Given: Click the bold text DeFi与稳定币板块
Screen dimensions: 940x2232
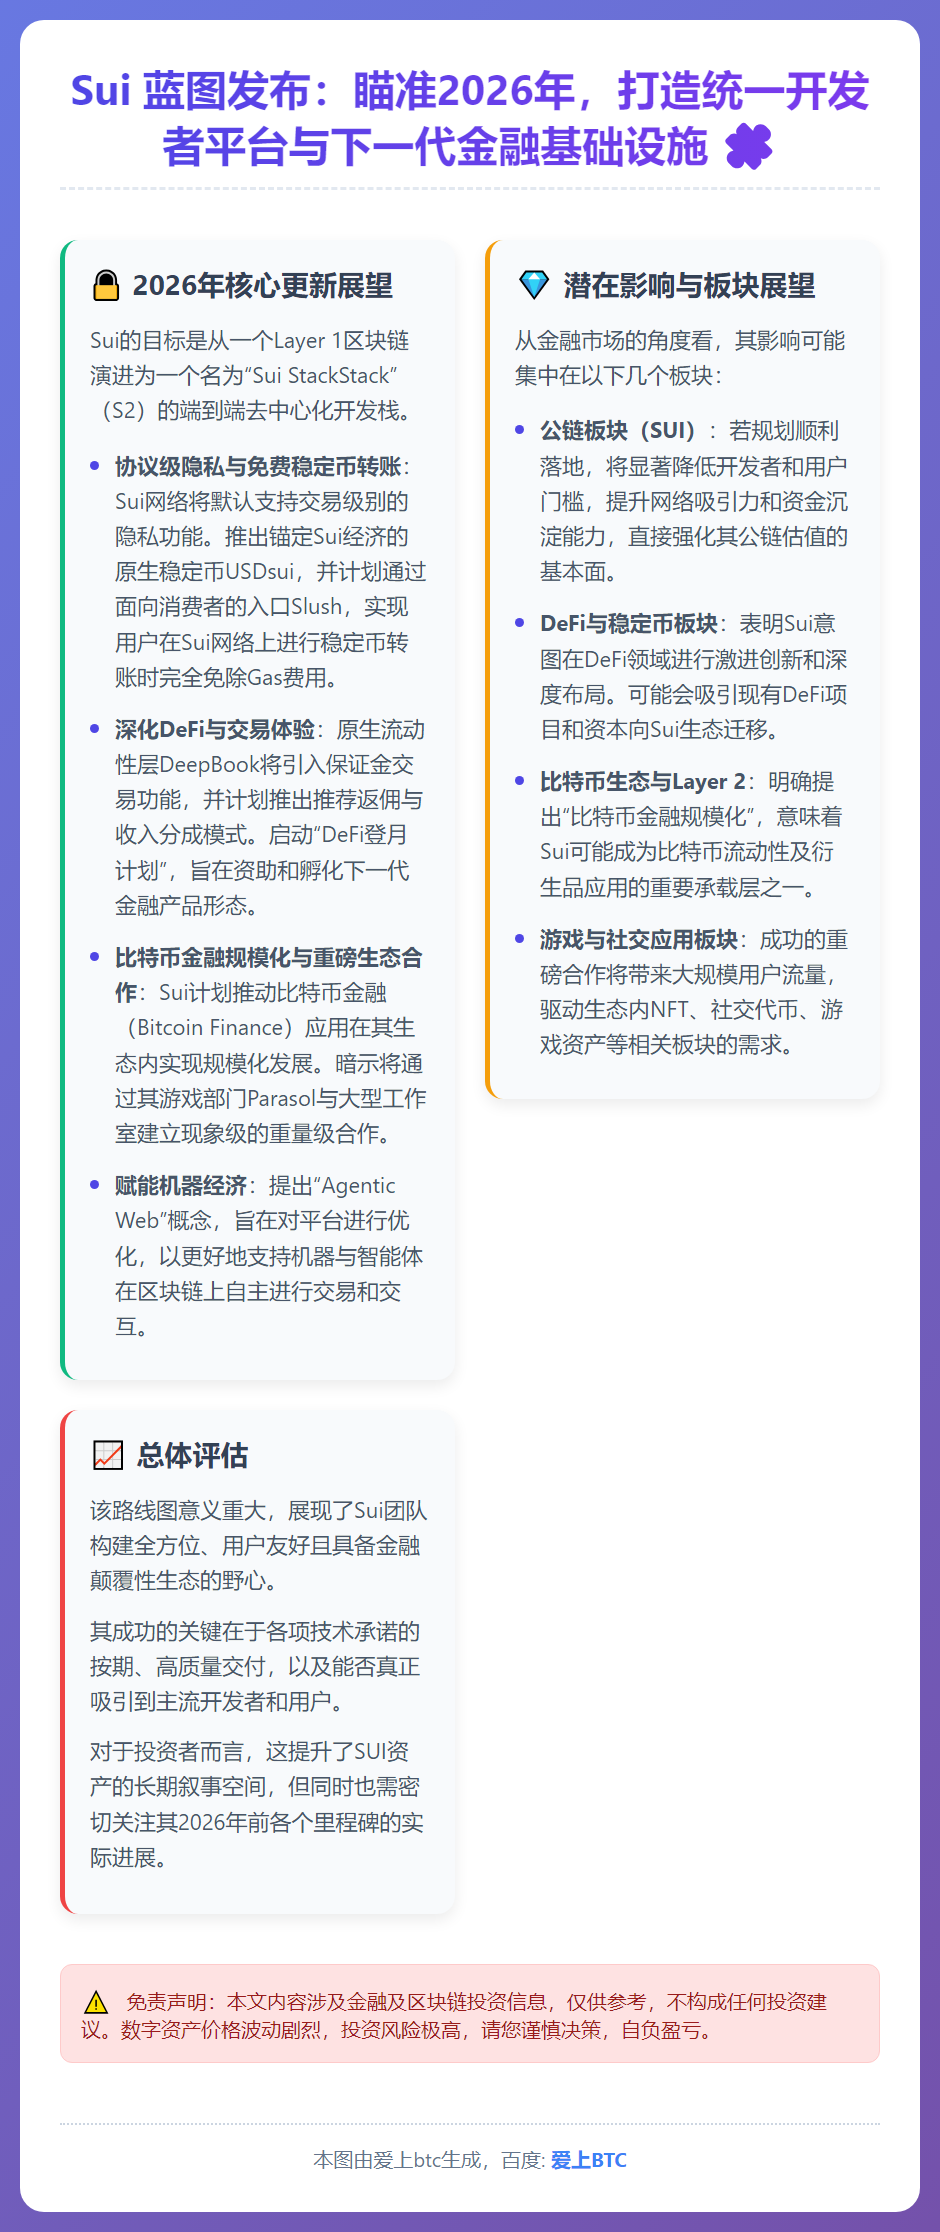Looking at the screenshot, I should point(629,623).
